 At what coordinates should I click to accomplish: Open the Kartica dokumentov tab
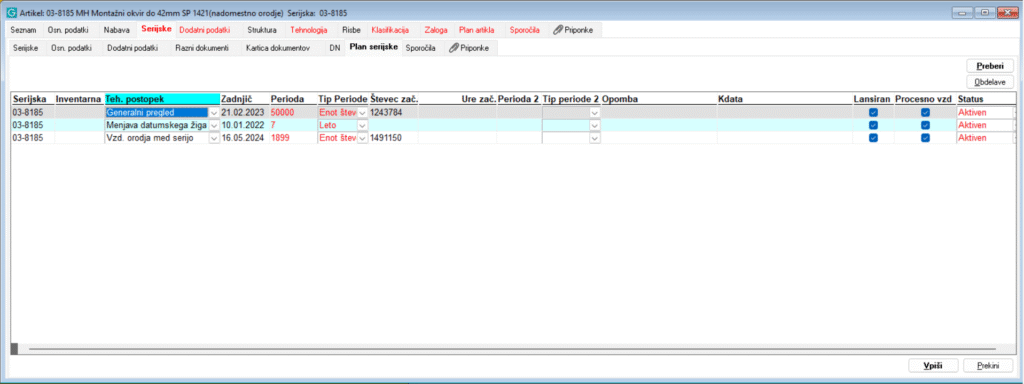click(x=278, y=48)
